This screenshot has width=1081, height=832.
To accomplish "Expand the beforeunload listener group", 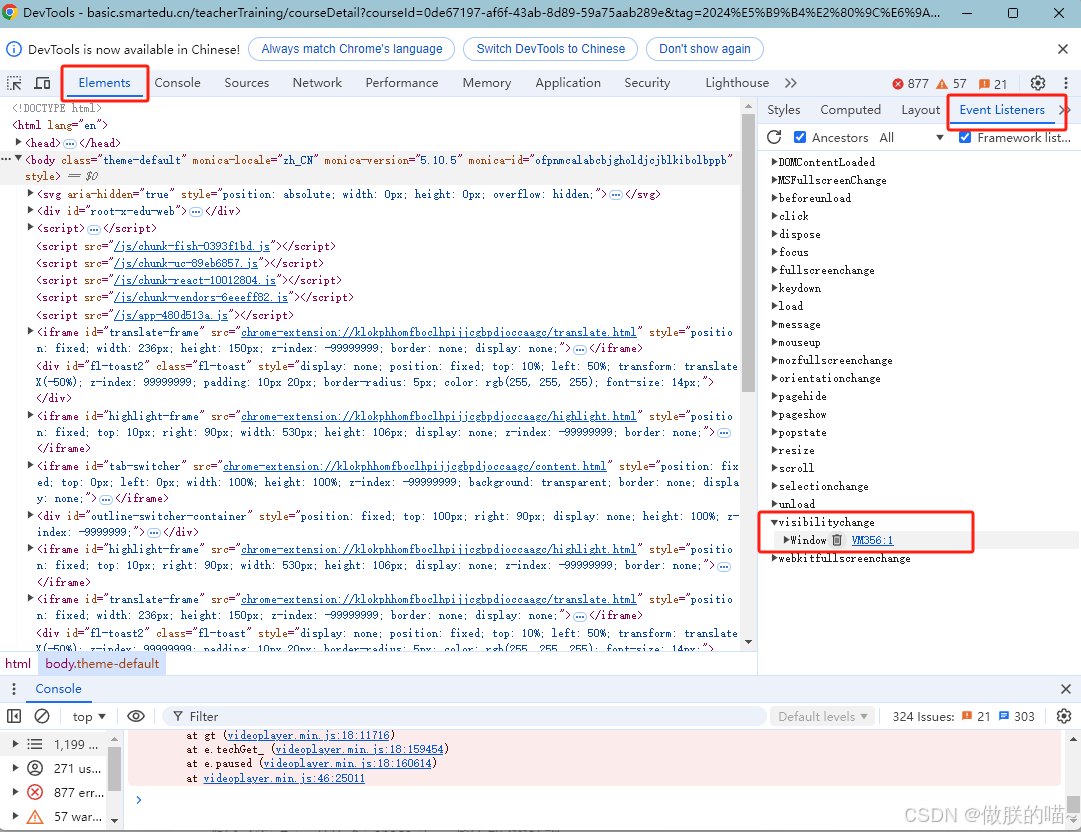I will coord(774,198).
